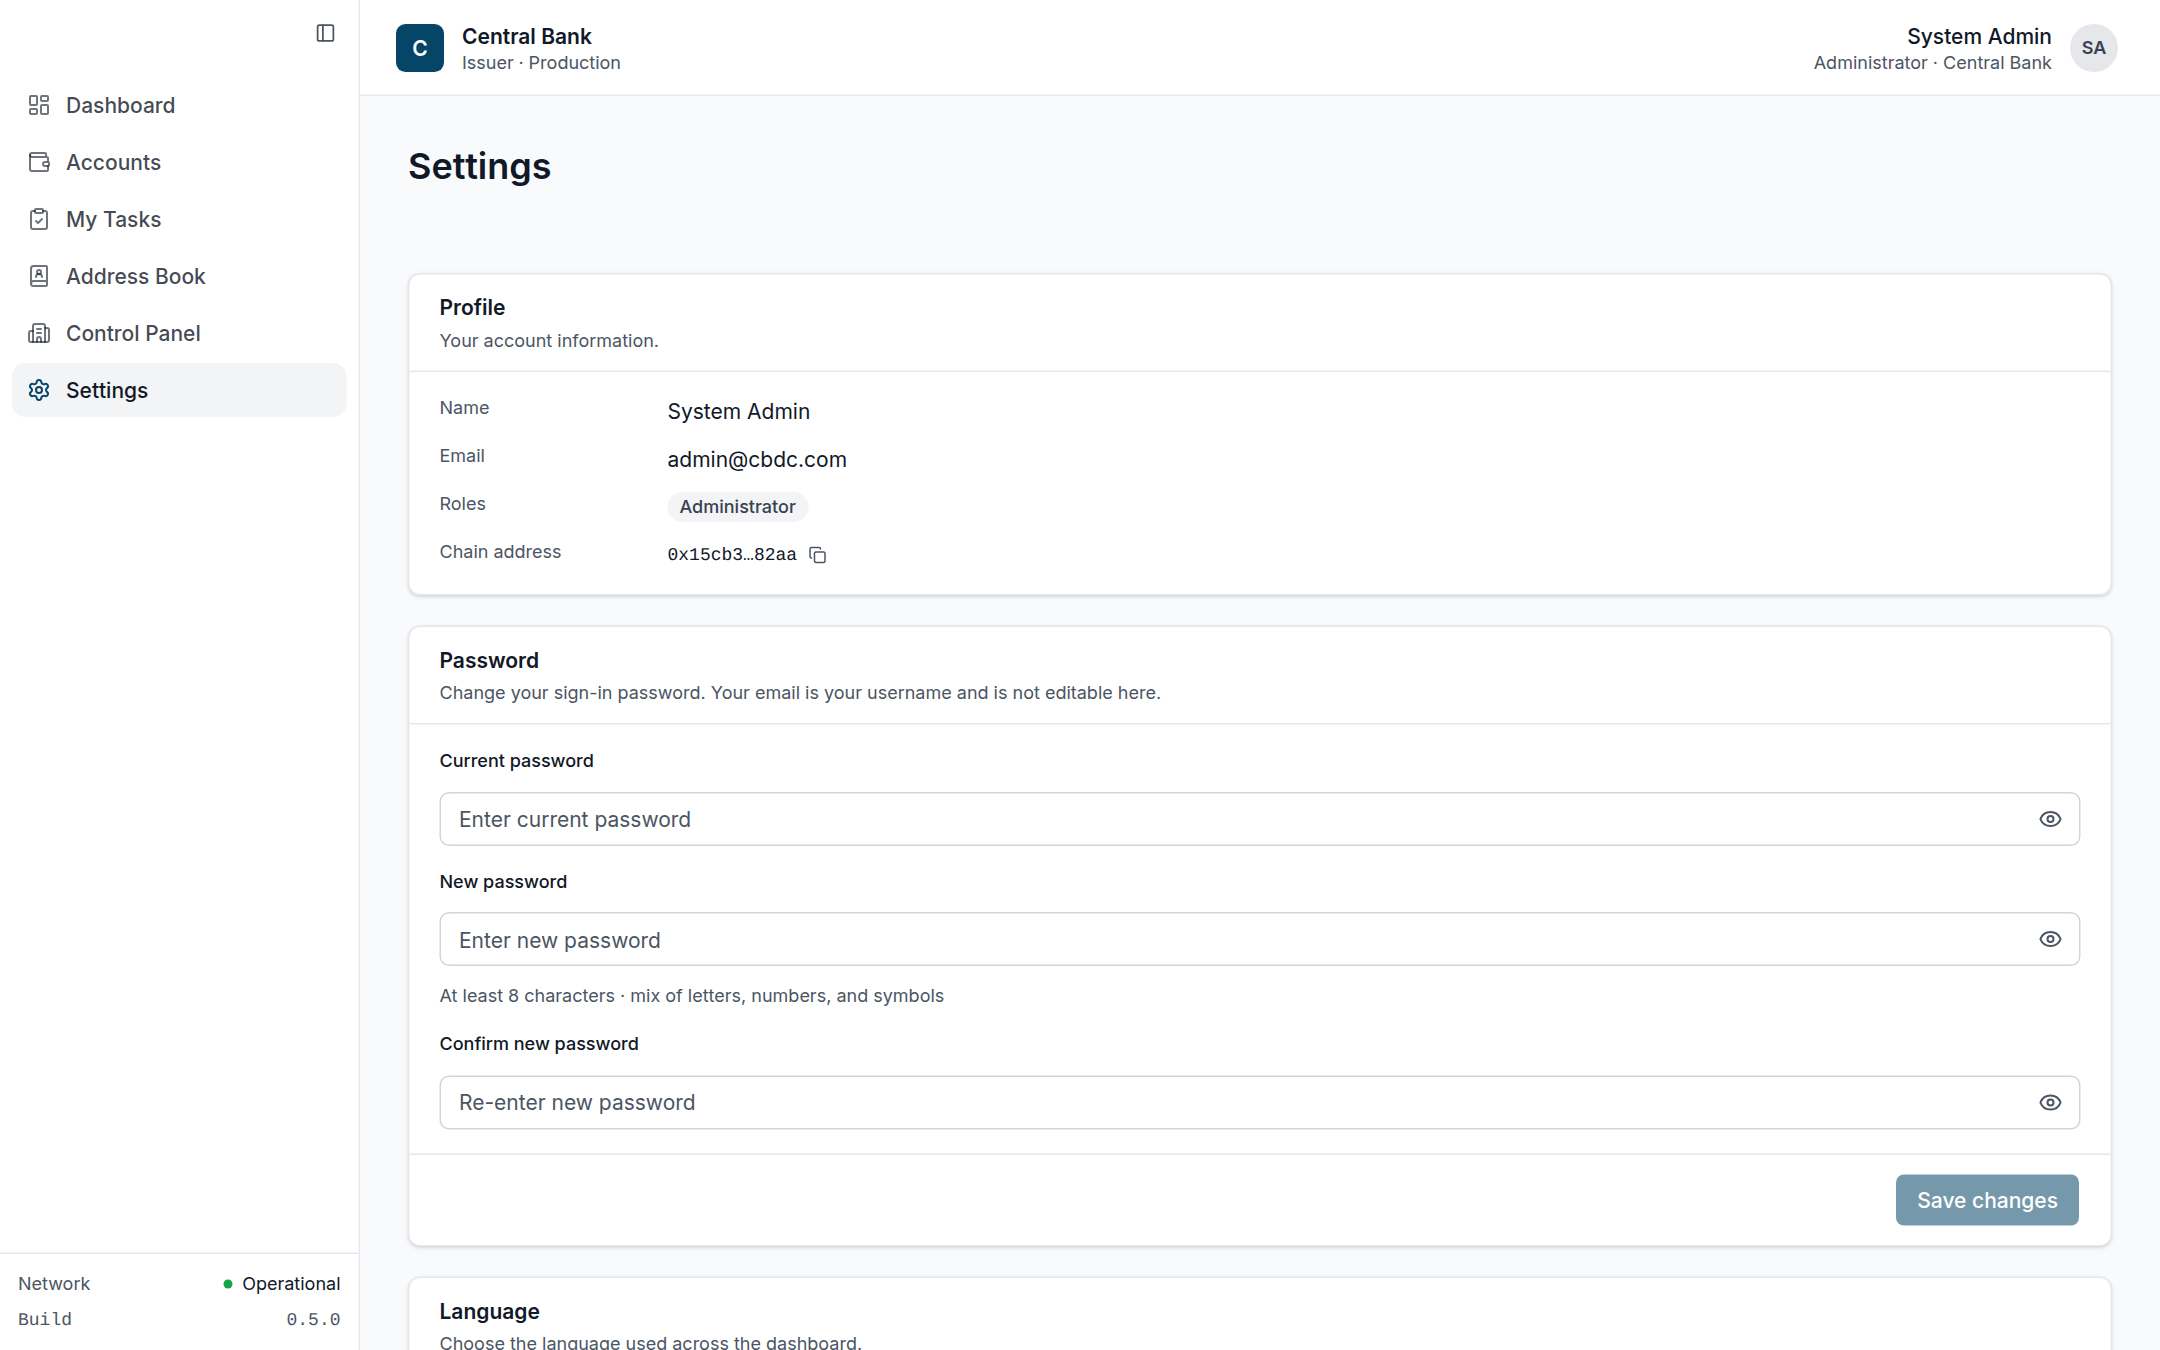
Task: Open My Tasks in the sidebar
Action: [x=179, y=219]
